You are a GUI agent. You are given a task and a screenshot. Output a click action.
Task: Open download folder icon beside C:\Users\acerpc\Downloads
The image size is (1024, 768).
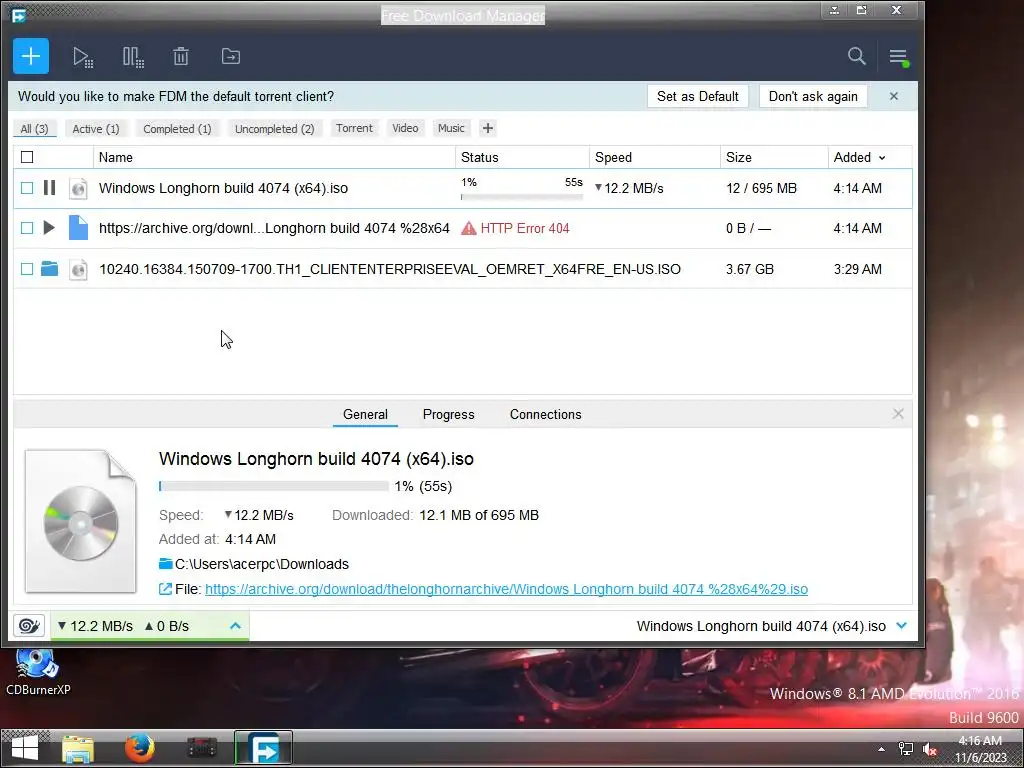point(166,564)
